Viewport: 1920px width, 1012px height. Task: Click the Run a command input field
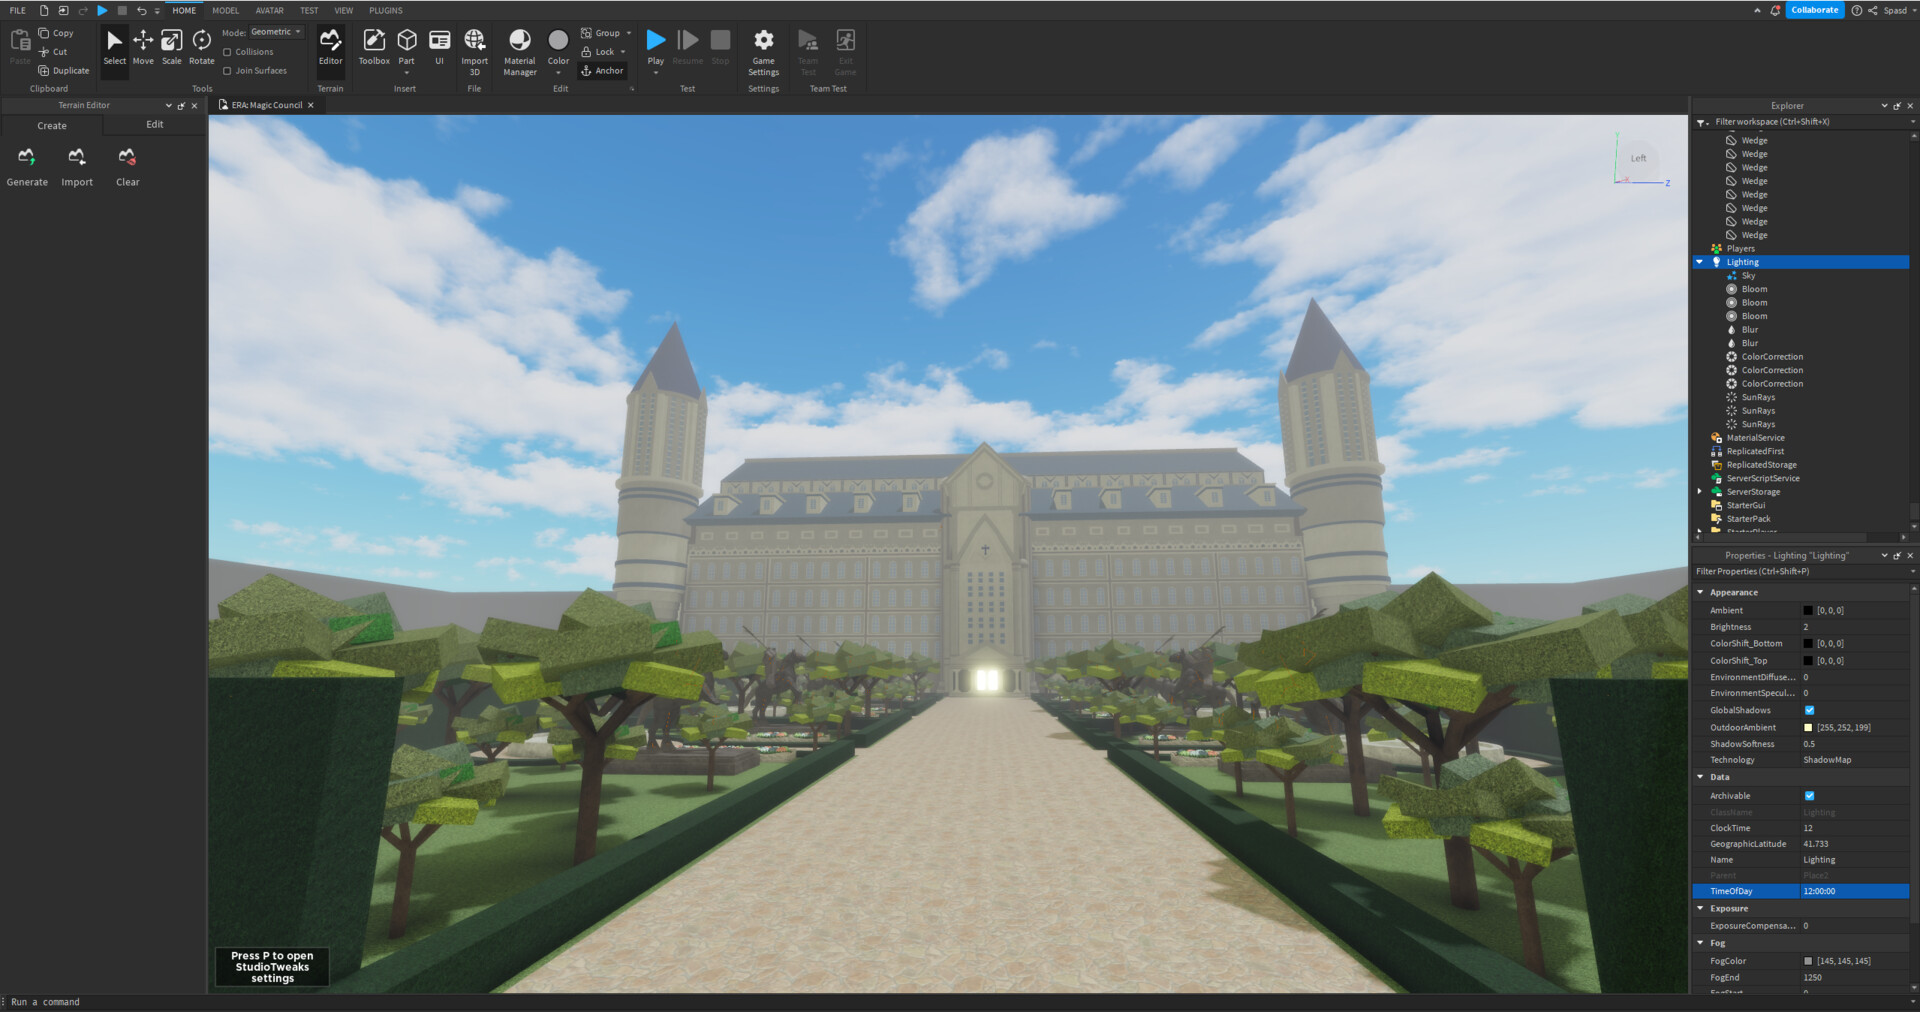44,1001
